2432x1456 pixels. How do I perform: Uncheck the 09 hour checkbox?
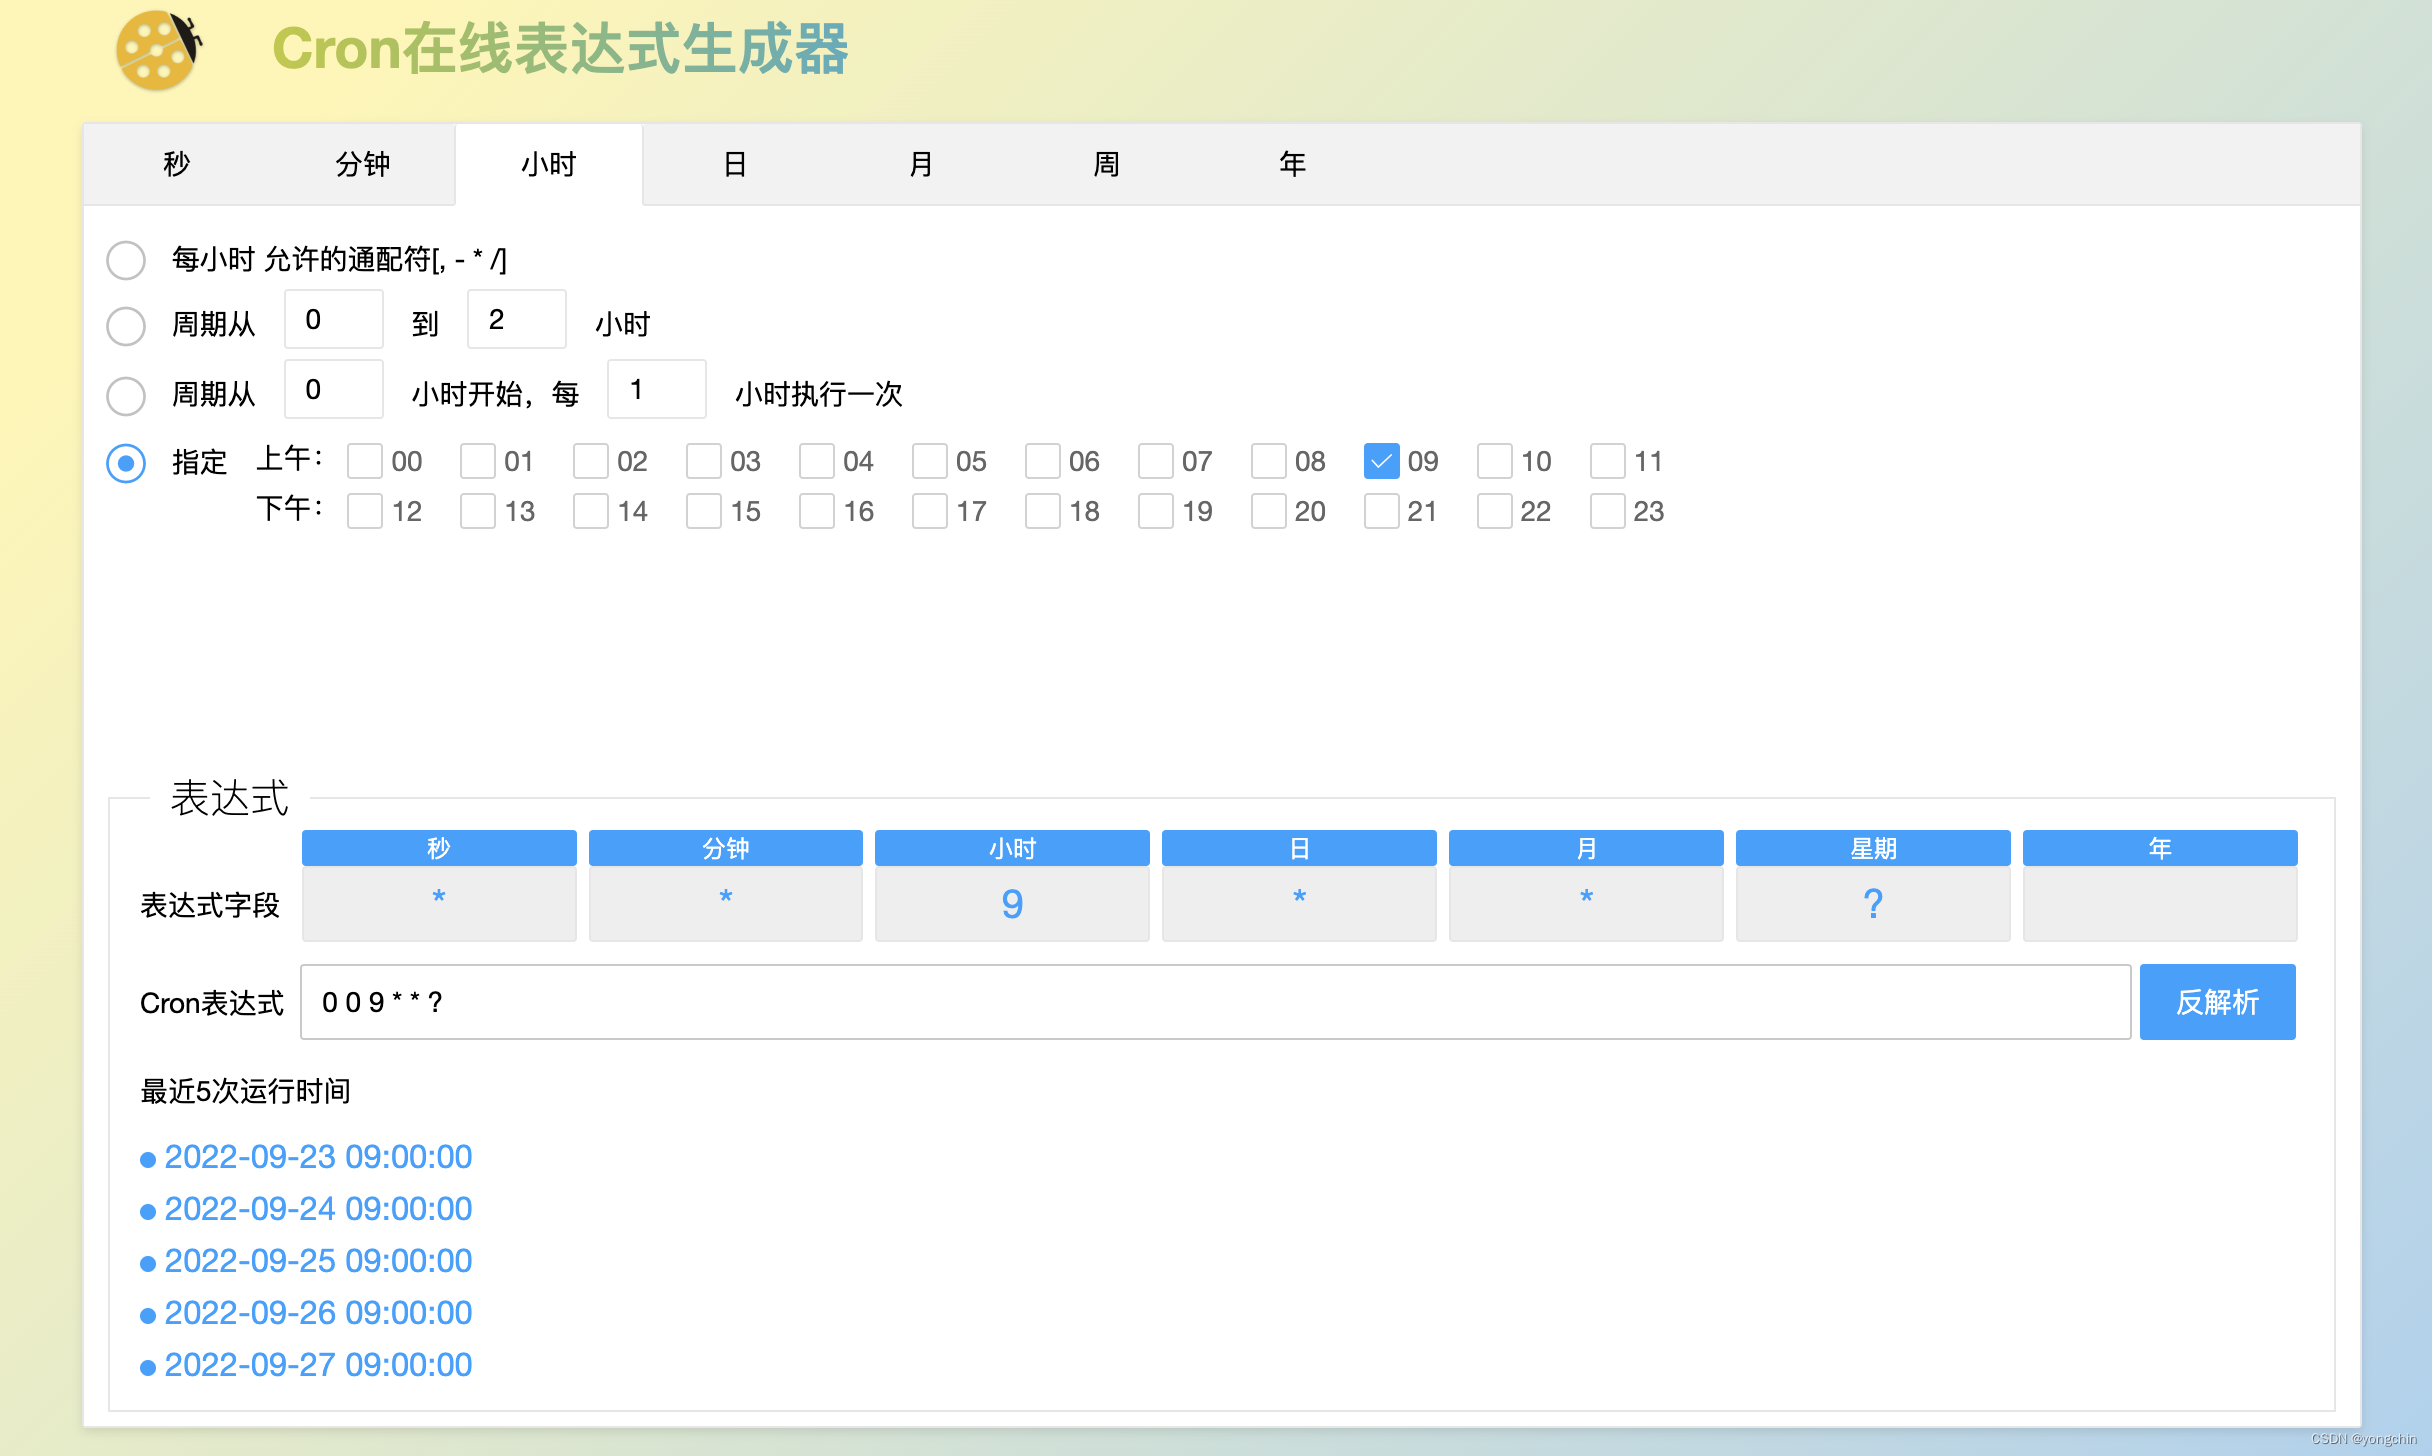click(x=1382, y=461)
